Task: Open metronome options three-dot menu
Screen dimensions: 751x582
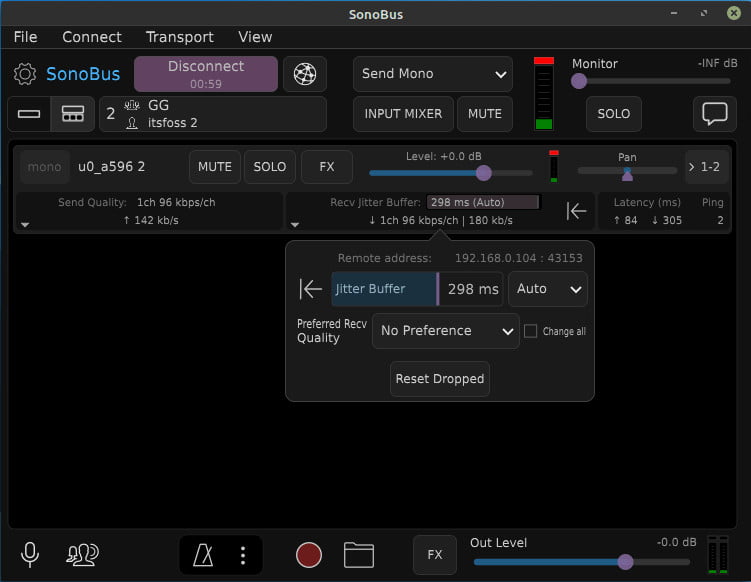Action: coord(243,555)
